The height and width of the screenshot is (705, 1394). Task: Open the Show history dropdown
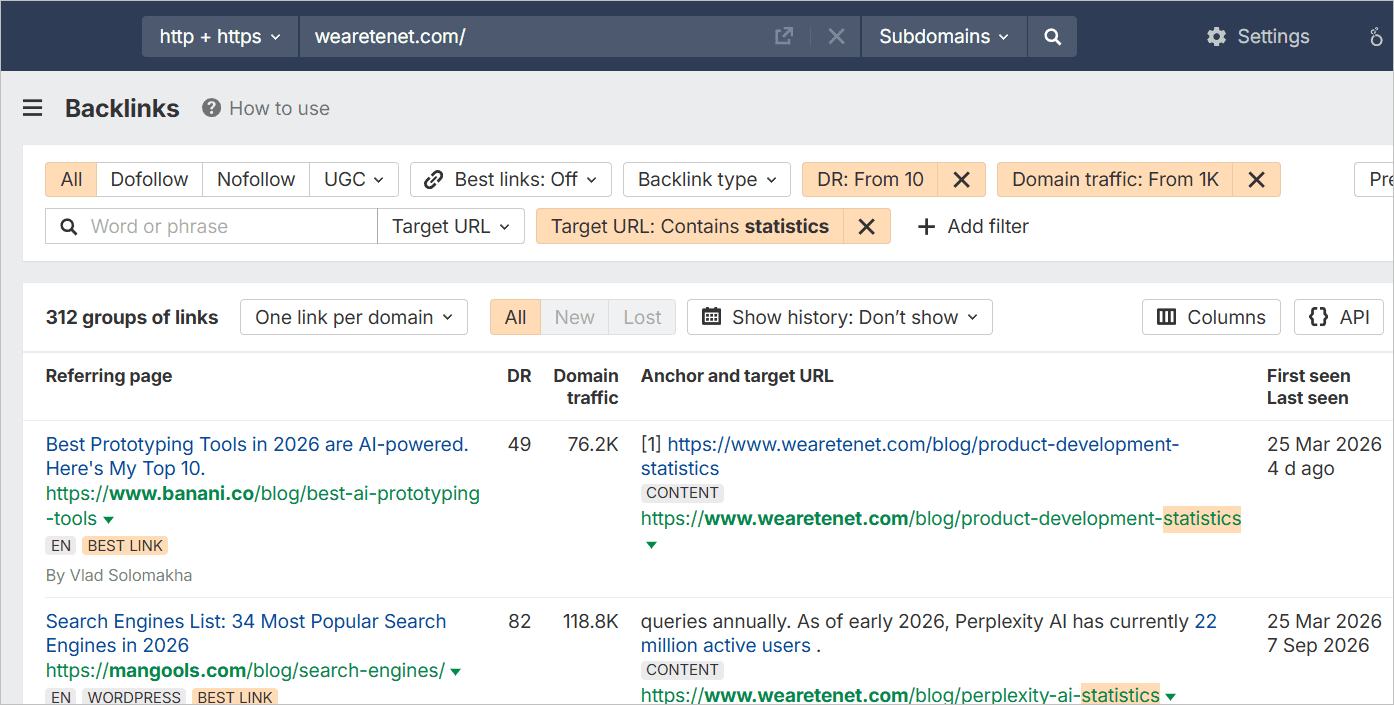click(840, 317)
